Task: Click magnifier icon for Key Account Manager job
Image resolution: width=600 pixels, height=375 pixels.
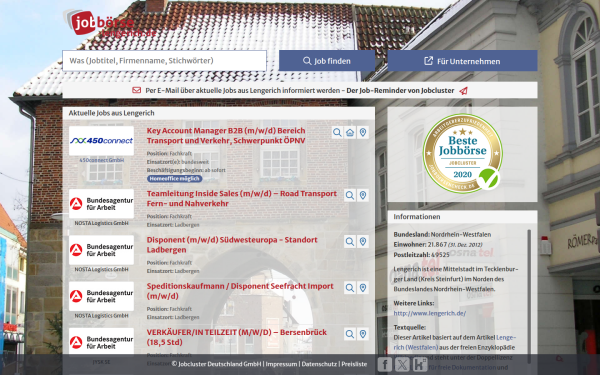Action: click(x=337, y=132)
